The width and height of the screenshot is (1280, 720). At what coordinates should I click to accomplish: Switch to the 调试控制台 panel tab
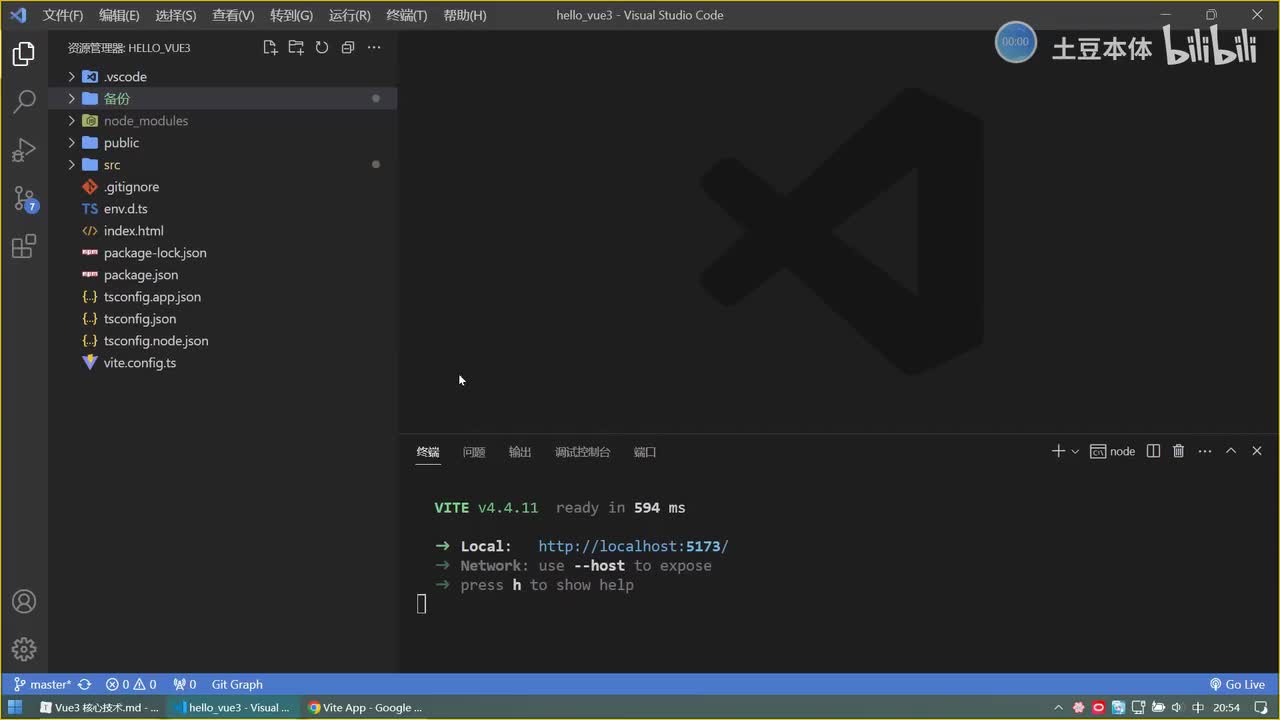click(x=583, y=452)
